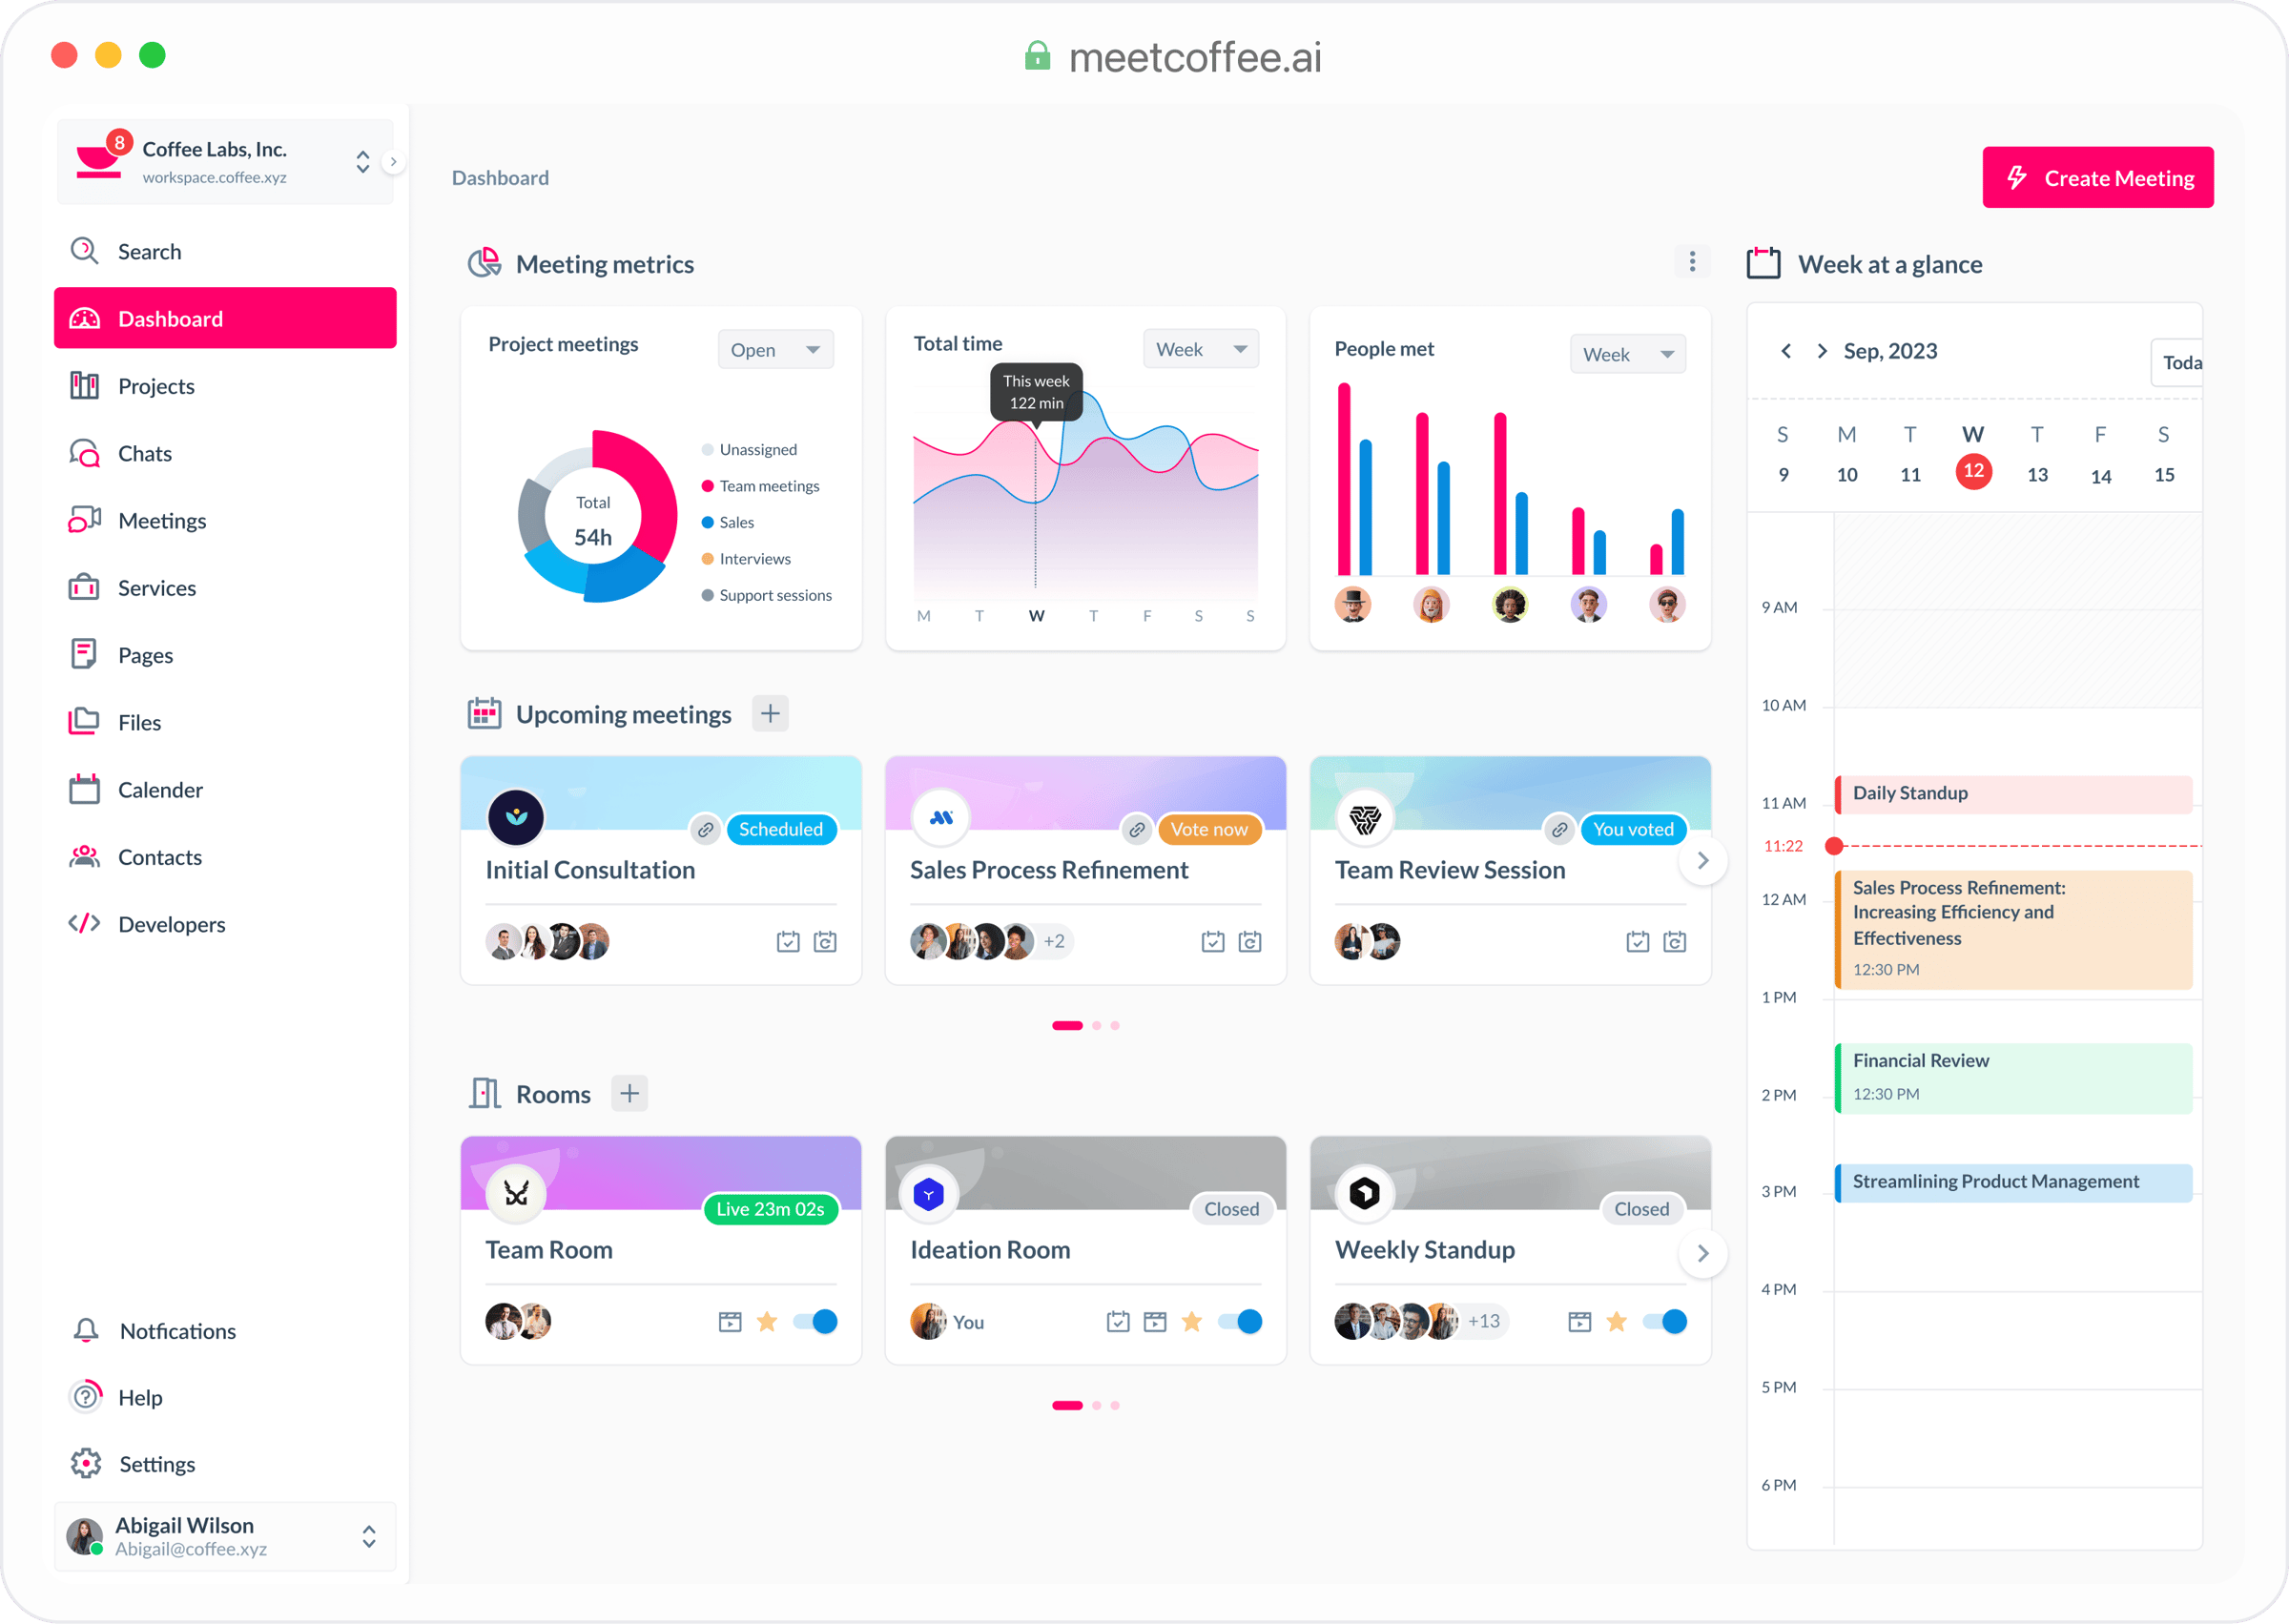Add new room plus icon

[629, 1093]
